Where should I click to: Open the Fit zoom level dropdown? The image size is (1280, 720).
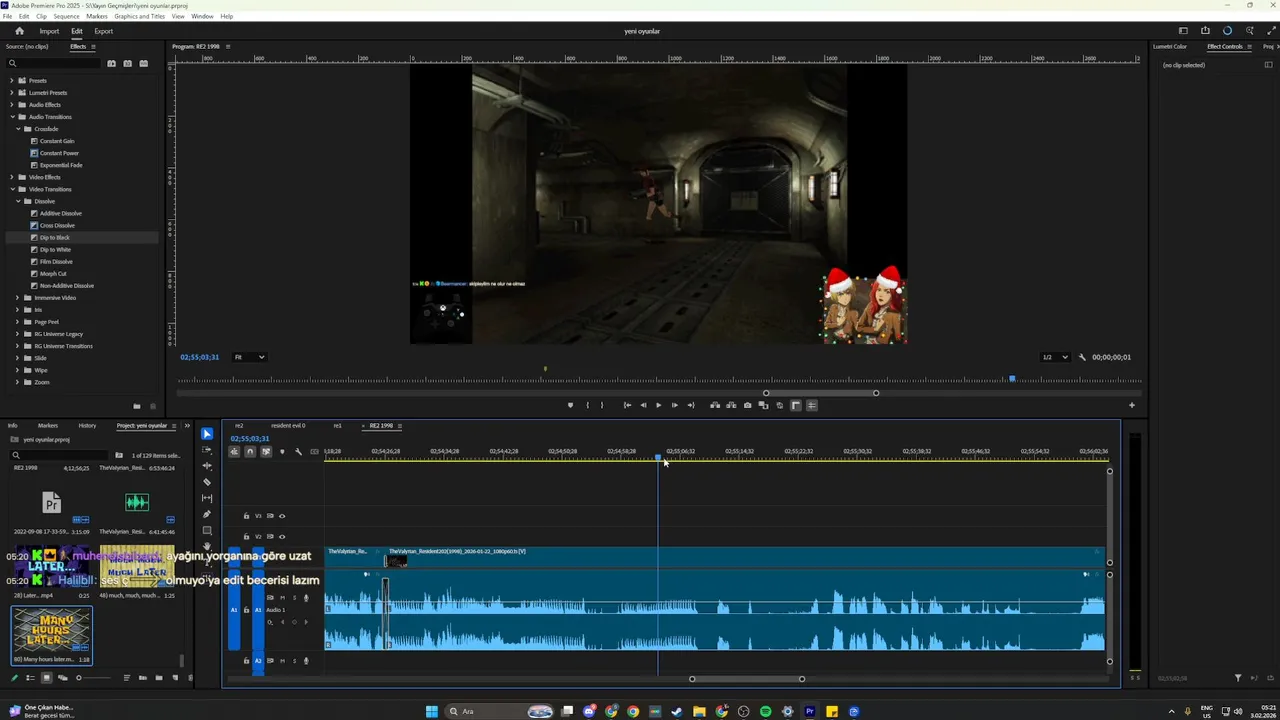[249, 357]
